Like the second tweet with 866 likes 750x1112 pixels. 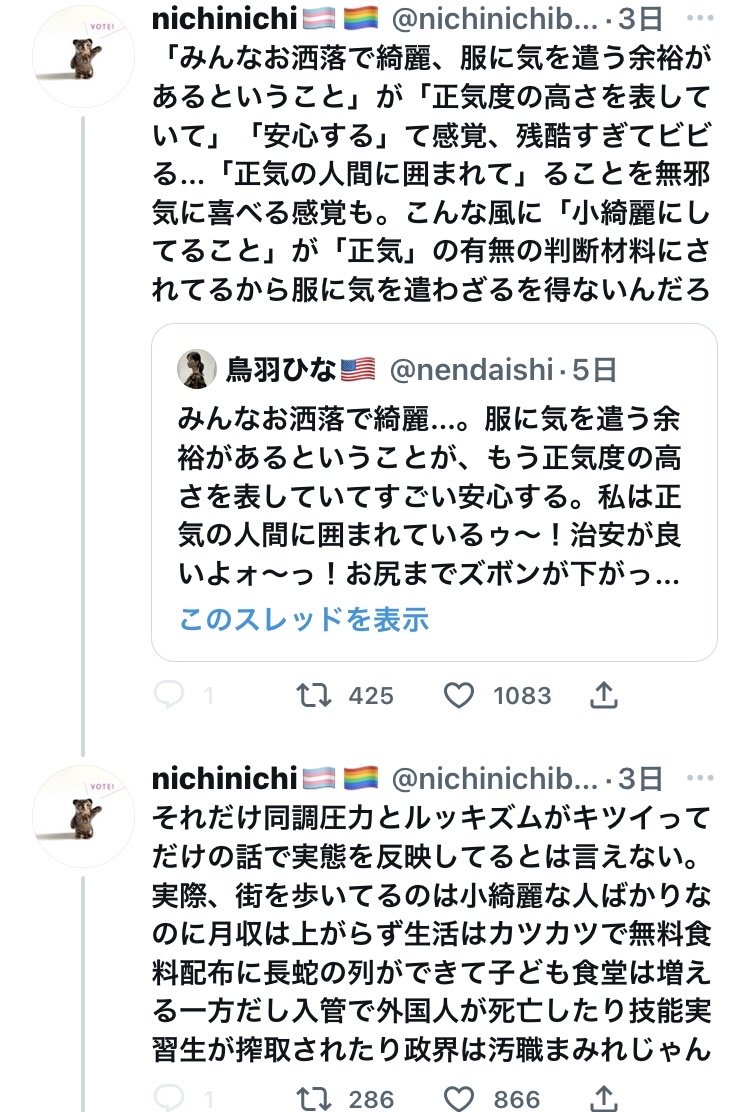coord(459,1100)
